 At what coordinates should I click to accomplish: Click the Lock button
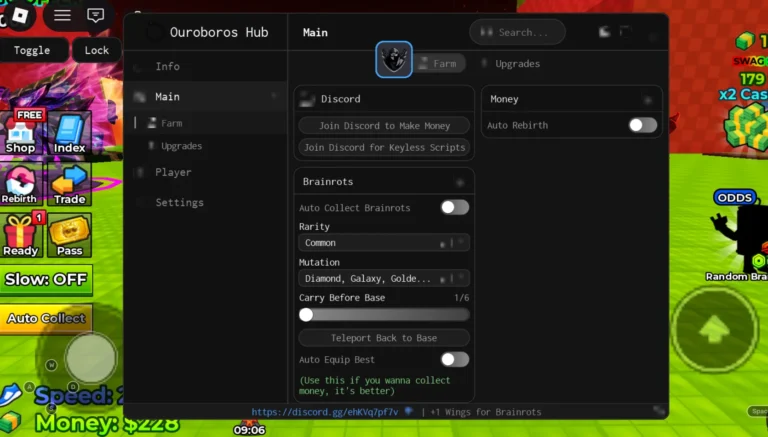pos(96,50)
